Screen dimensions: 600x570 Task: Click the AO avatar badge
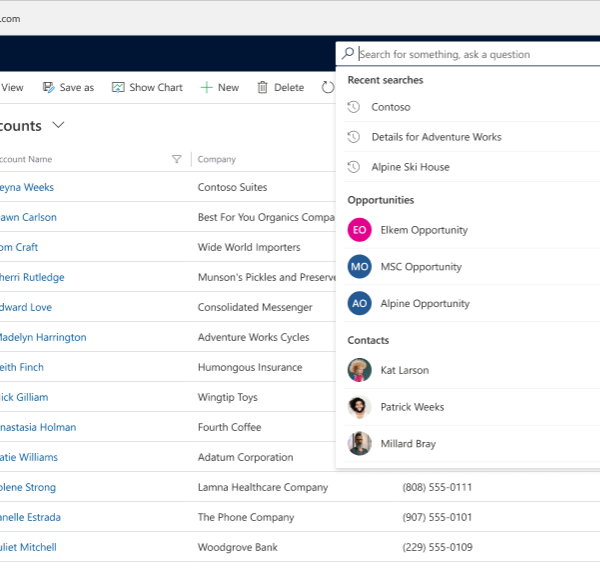point(359,303)
